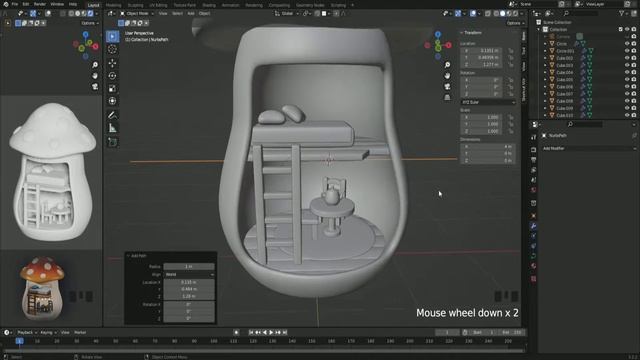Image resolution: width=640 pixels, height=360 pixels.
Task: Click Radius field in Add Path
Action: click(x=189, y=267)
